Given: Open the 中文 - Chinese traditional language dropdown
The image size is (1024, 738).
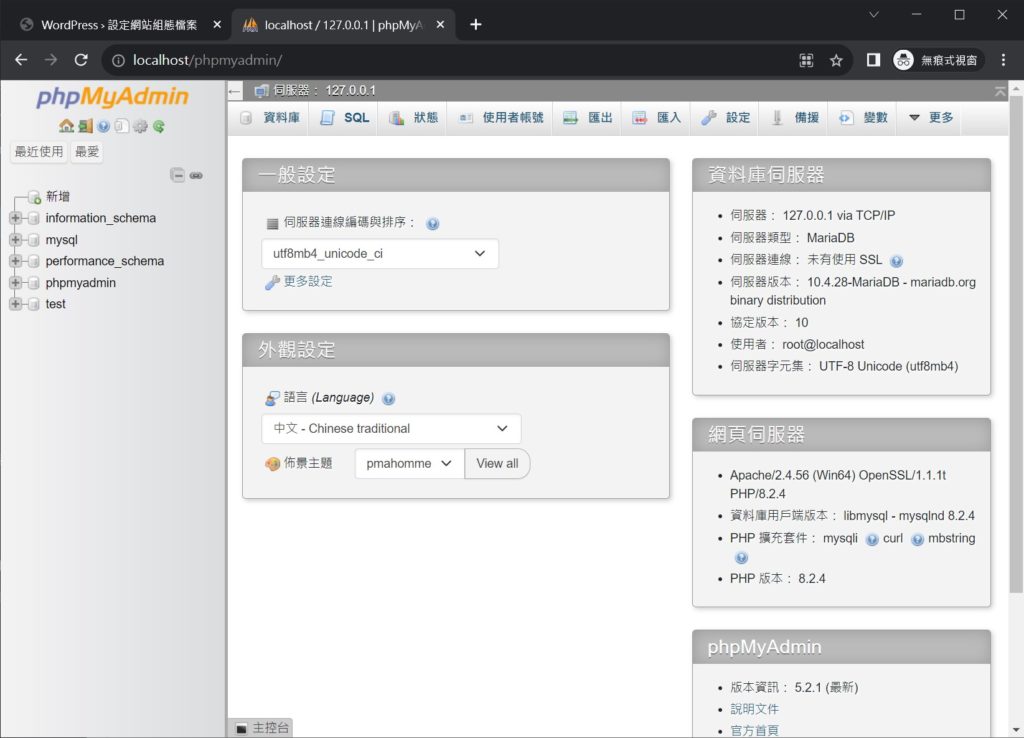Looking at the screenshot, I should click(x=391, y=429).
